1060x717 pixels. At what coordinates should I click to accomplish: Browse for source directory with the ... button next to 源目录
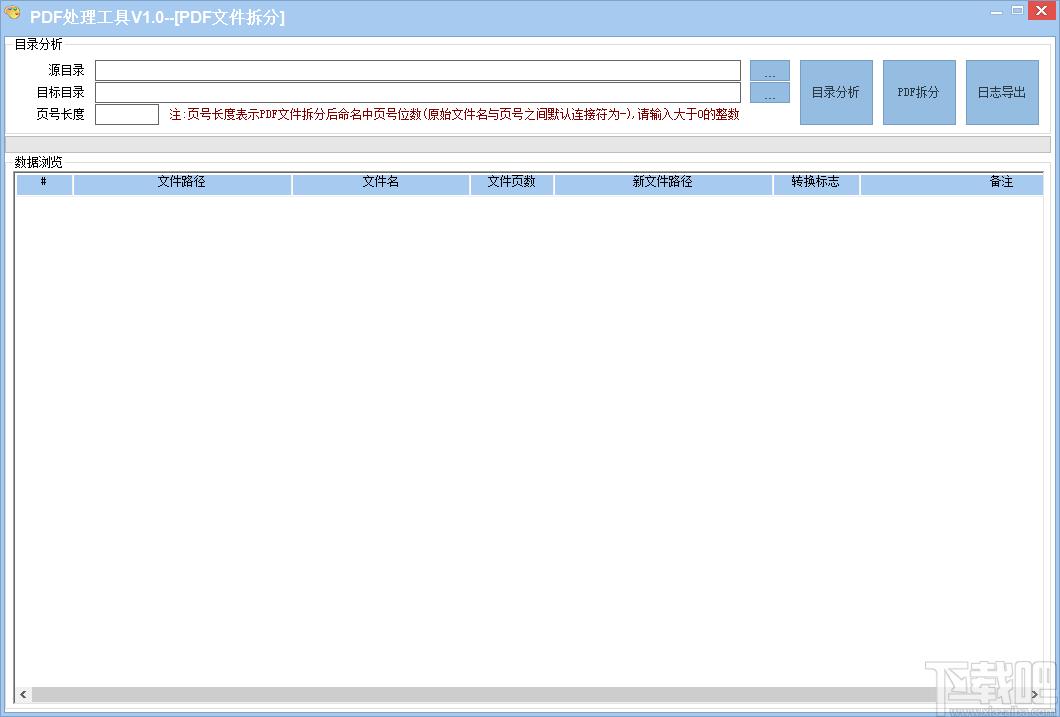pos(769,70)
